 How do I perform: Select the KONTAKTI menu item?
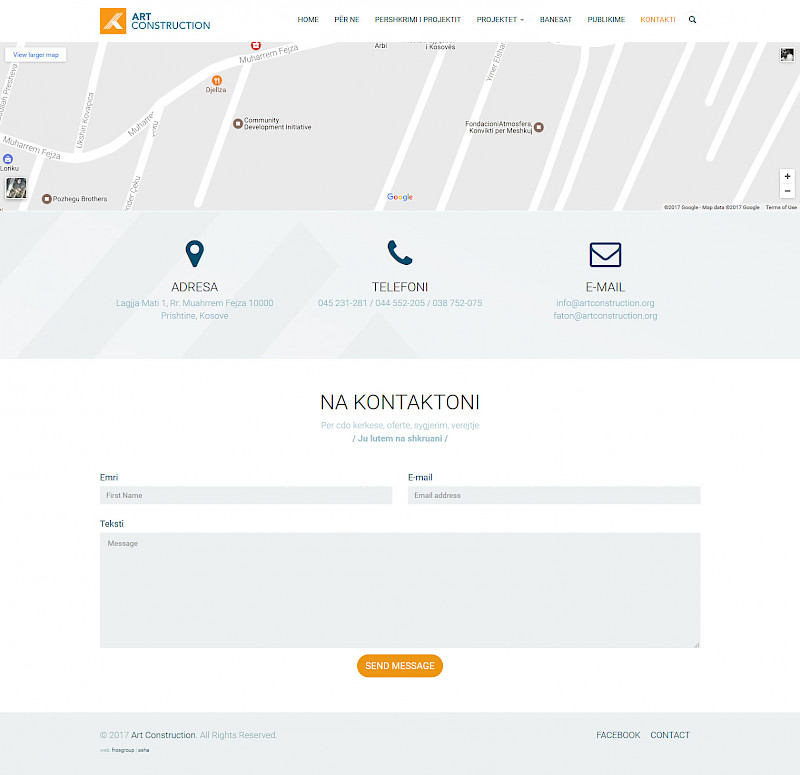[x=658, y=19]
